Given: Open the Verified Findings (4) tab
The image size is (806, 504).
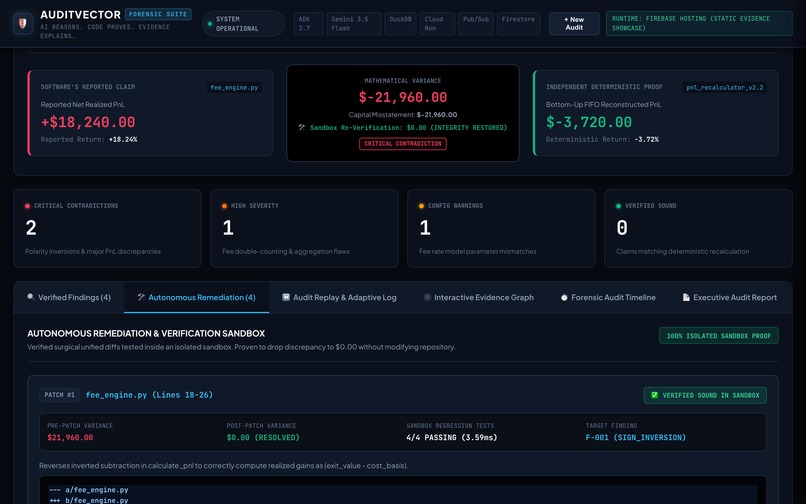Looking at the screenshot, I should (69, 297).
